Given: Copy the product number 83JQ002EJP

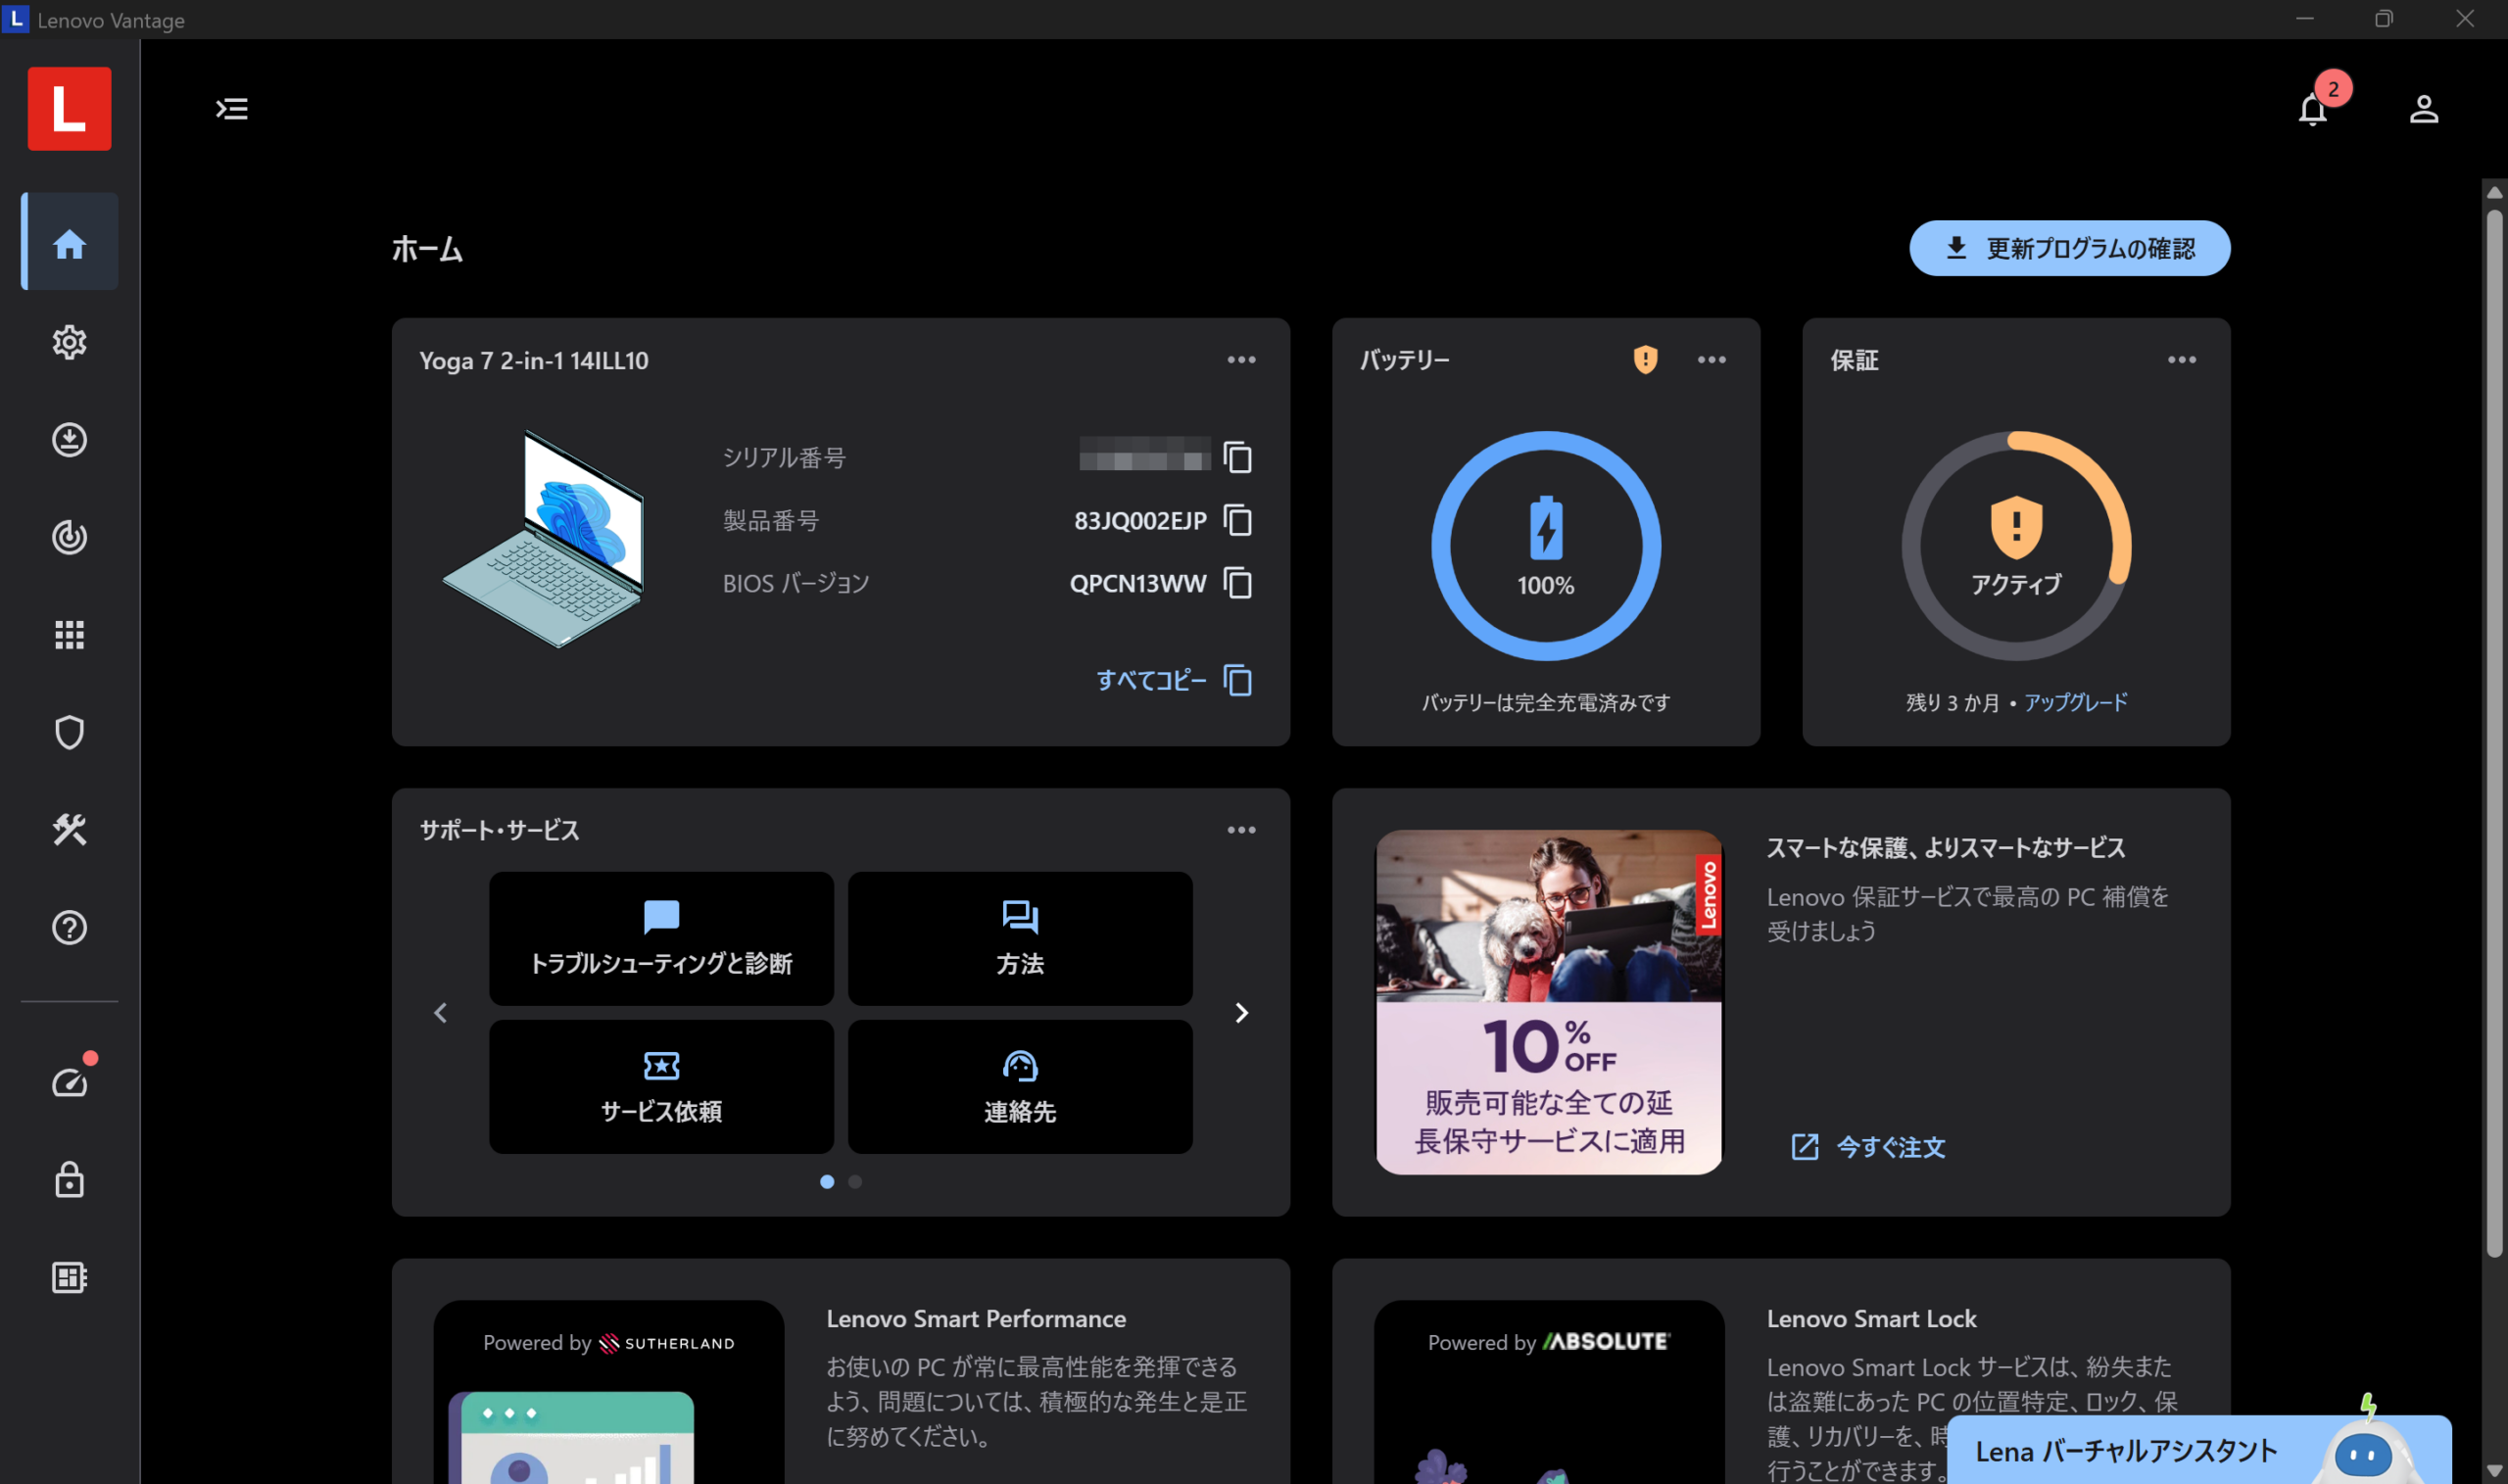Looking at the screenshot, I should (1238, 520).
